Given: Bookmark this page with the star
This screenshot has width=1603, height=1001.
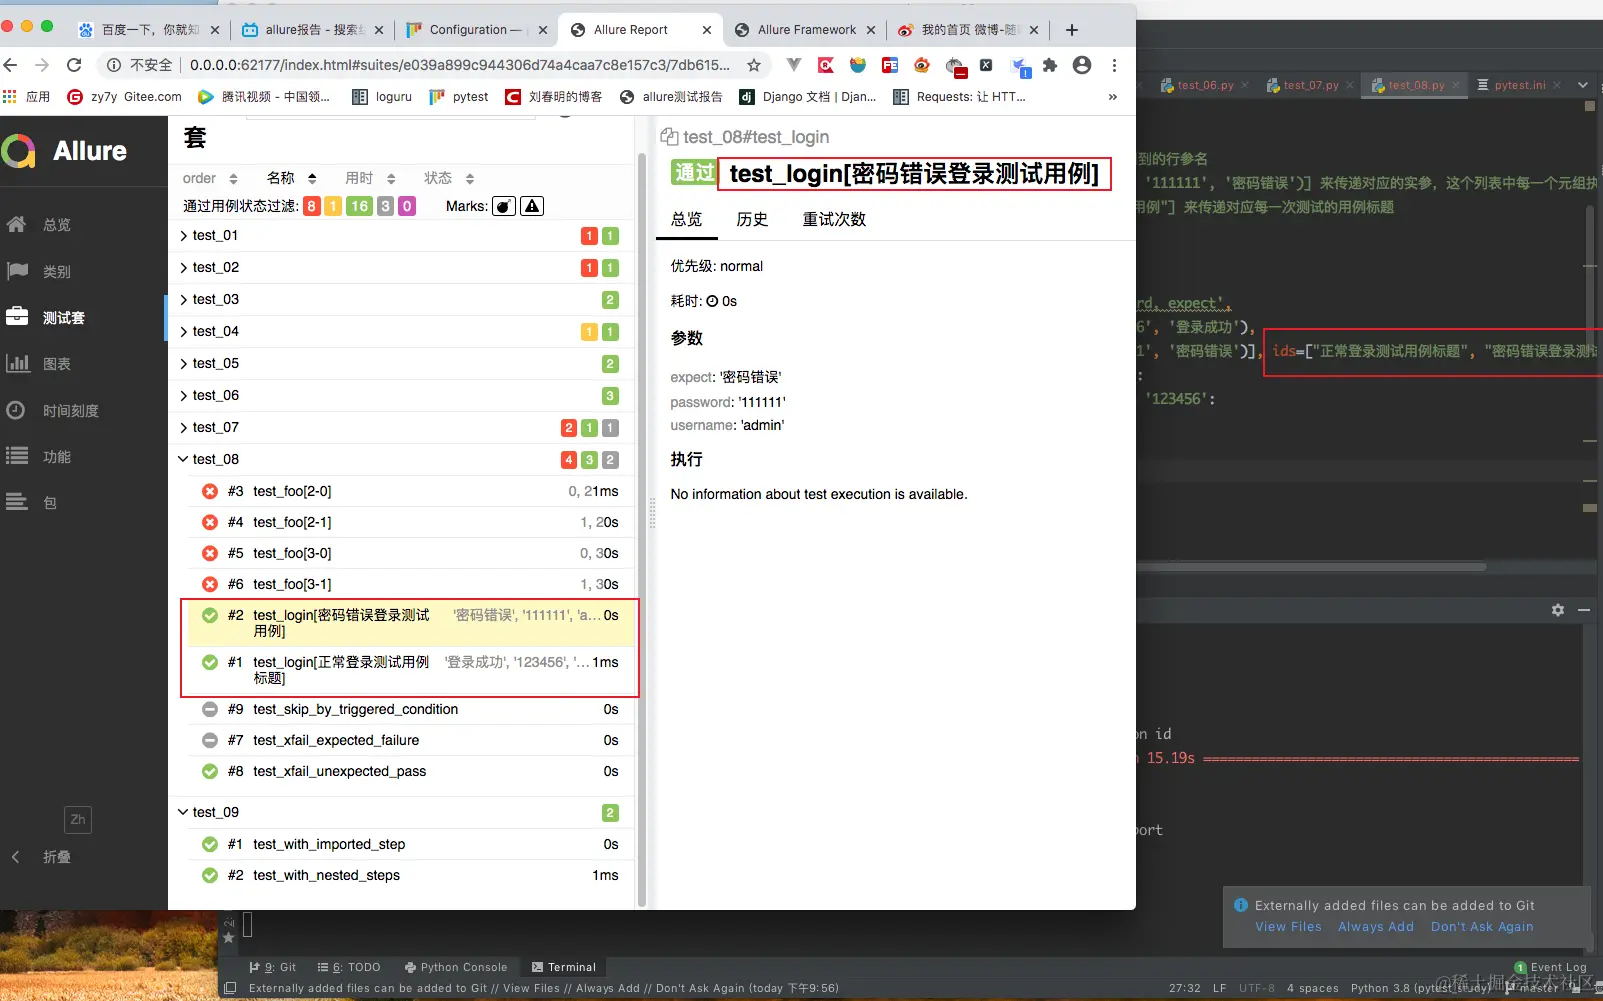Looking at the screenshot, I should (754, 65).
